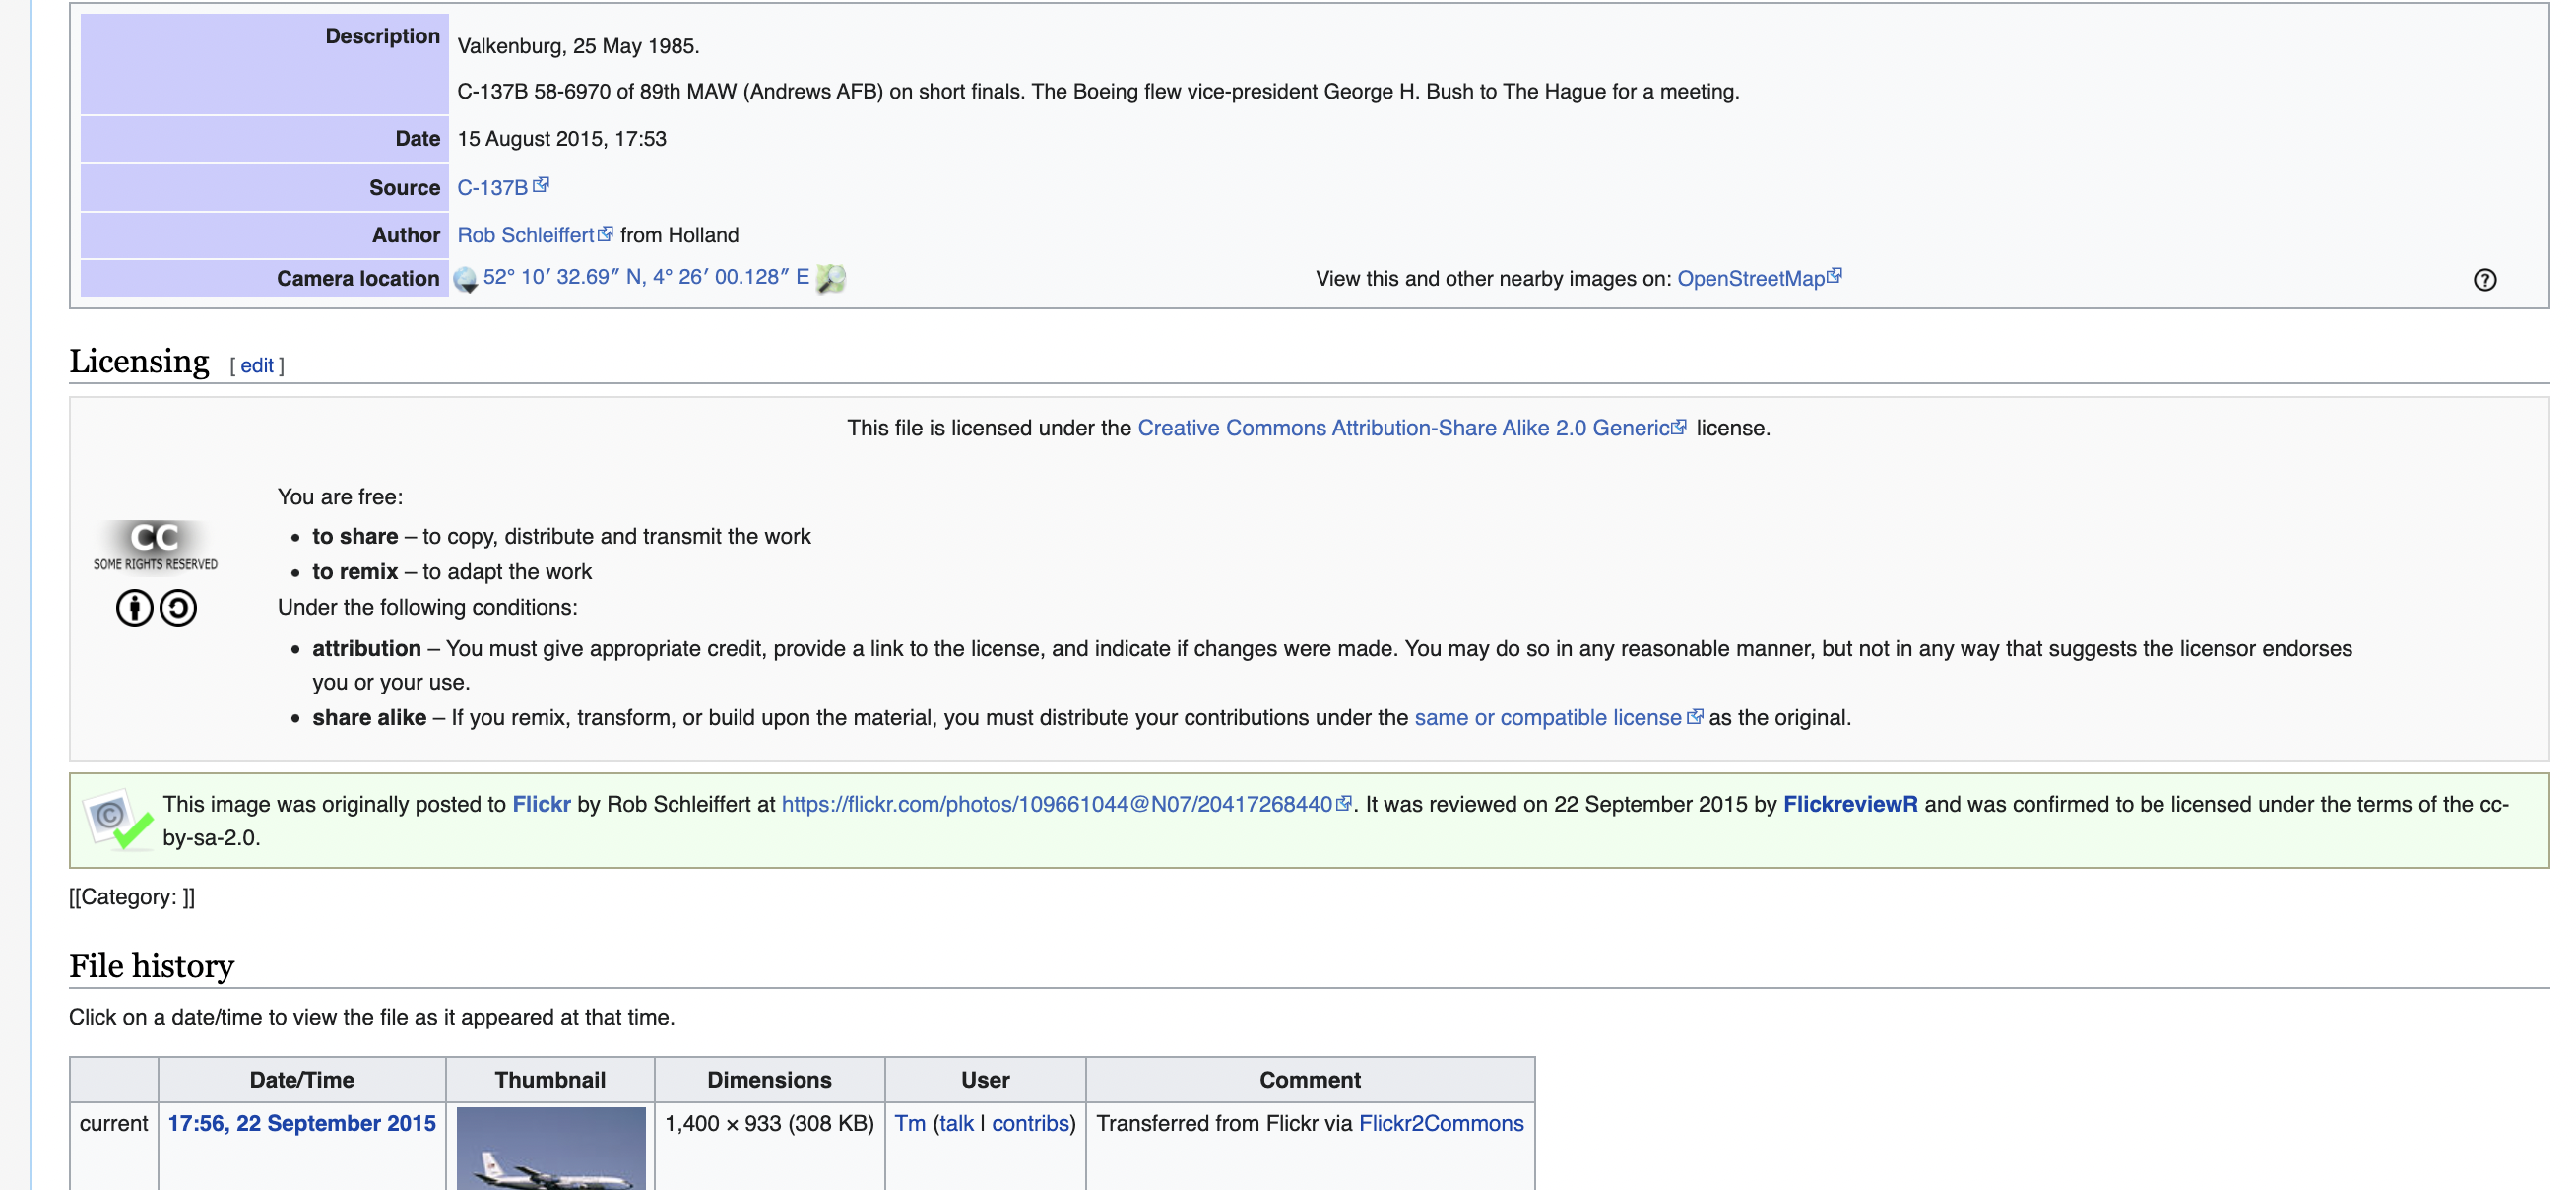Open OpenStreetMap nearby images link

(x=1750, y=279)
